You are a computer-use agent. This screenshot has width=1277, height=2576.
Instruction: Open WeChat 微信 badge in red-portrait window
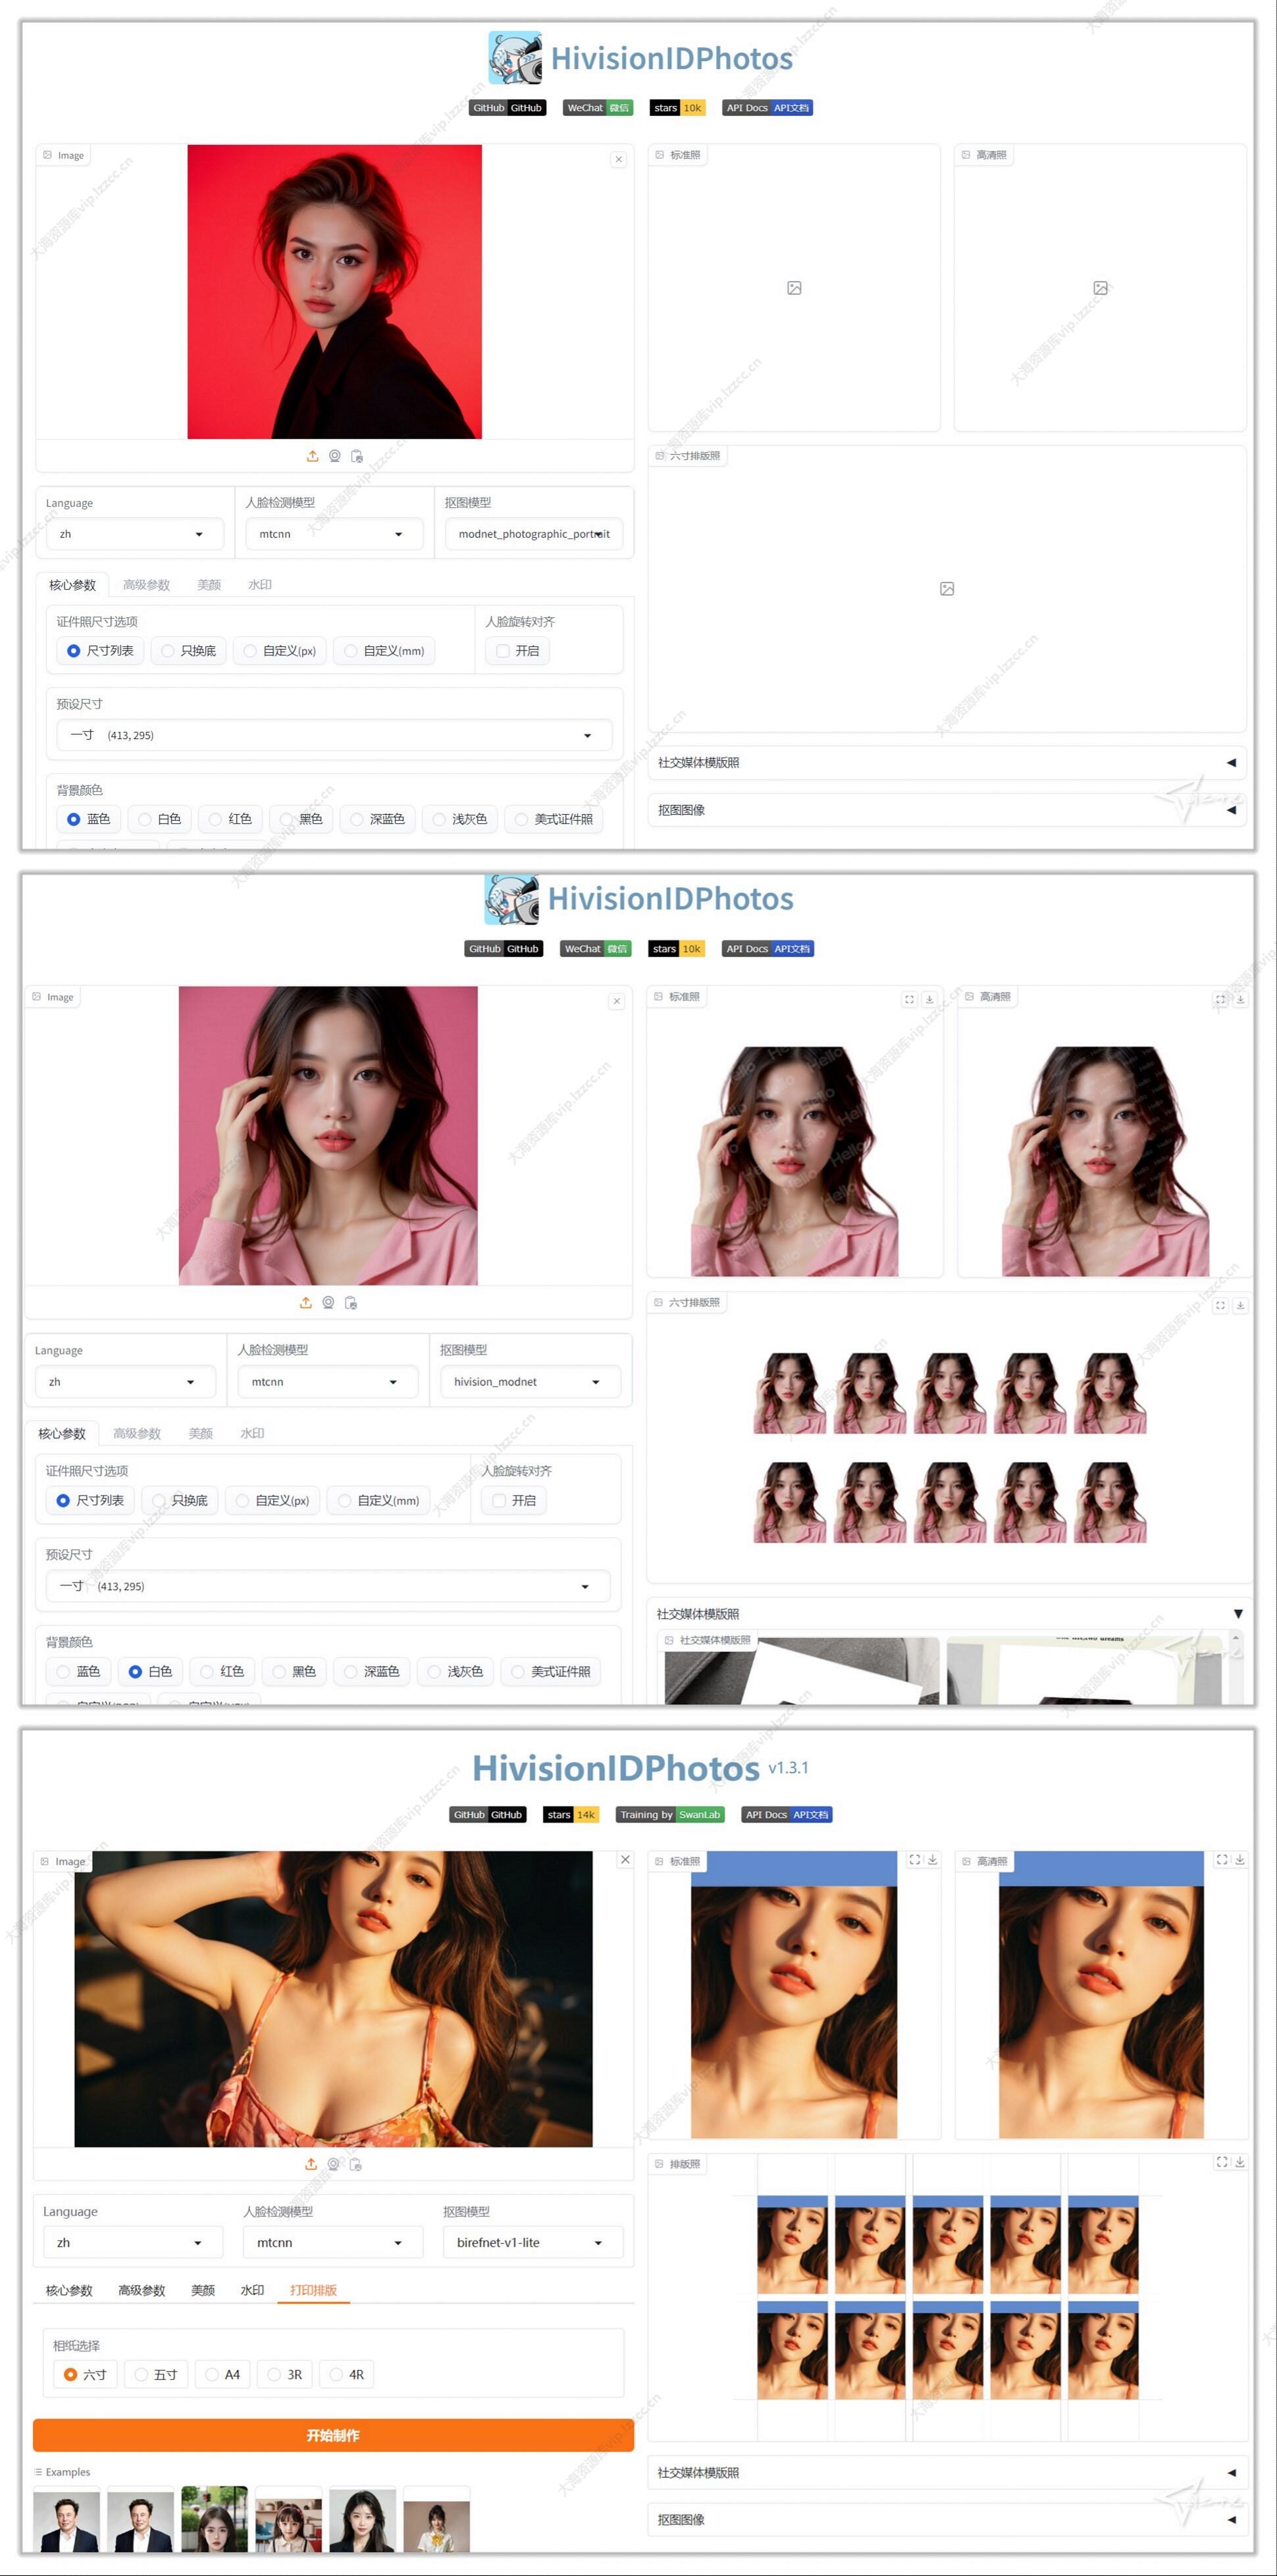pyautogui.click(x=598, y=108)
